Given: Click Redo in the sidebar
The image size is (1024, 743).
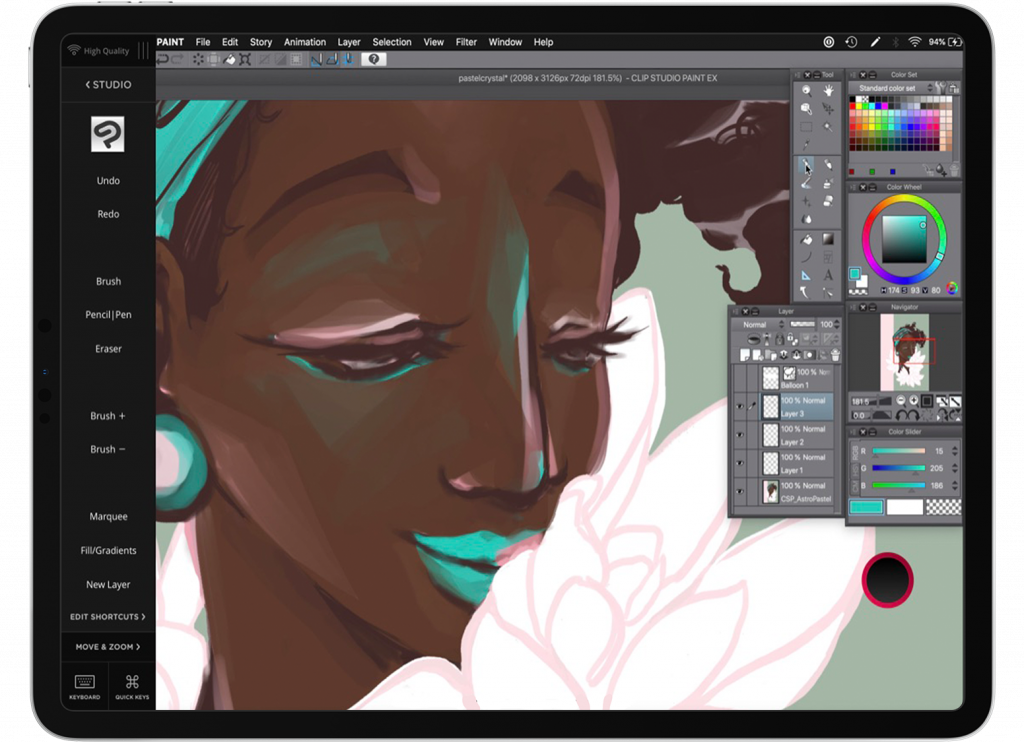Looking at the screenshot, I should pyautogui.click(x=108, y=213).
